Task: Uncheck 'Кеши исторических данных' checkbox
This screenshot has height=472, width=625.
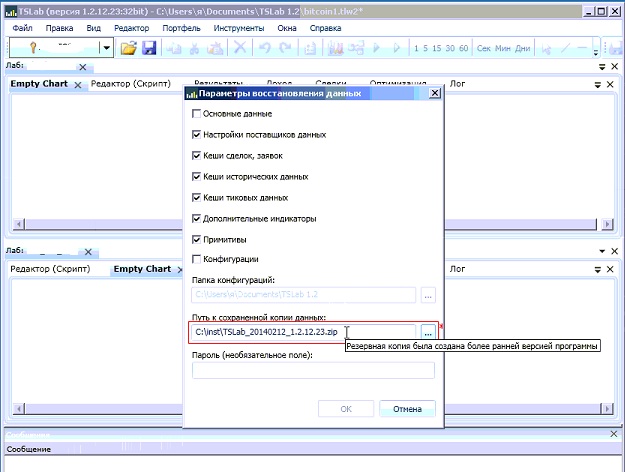Action: click(196, 176)
